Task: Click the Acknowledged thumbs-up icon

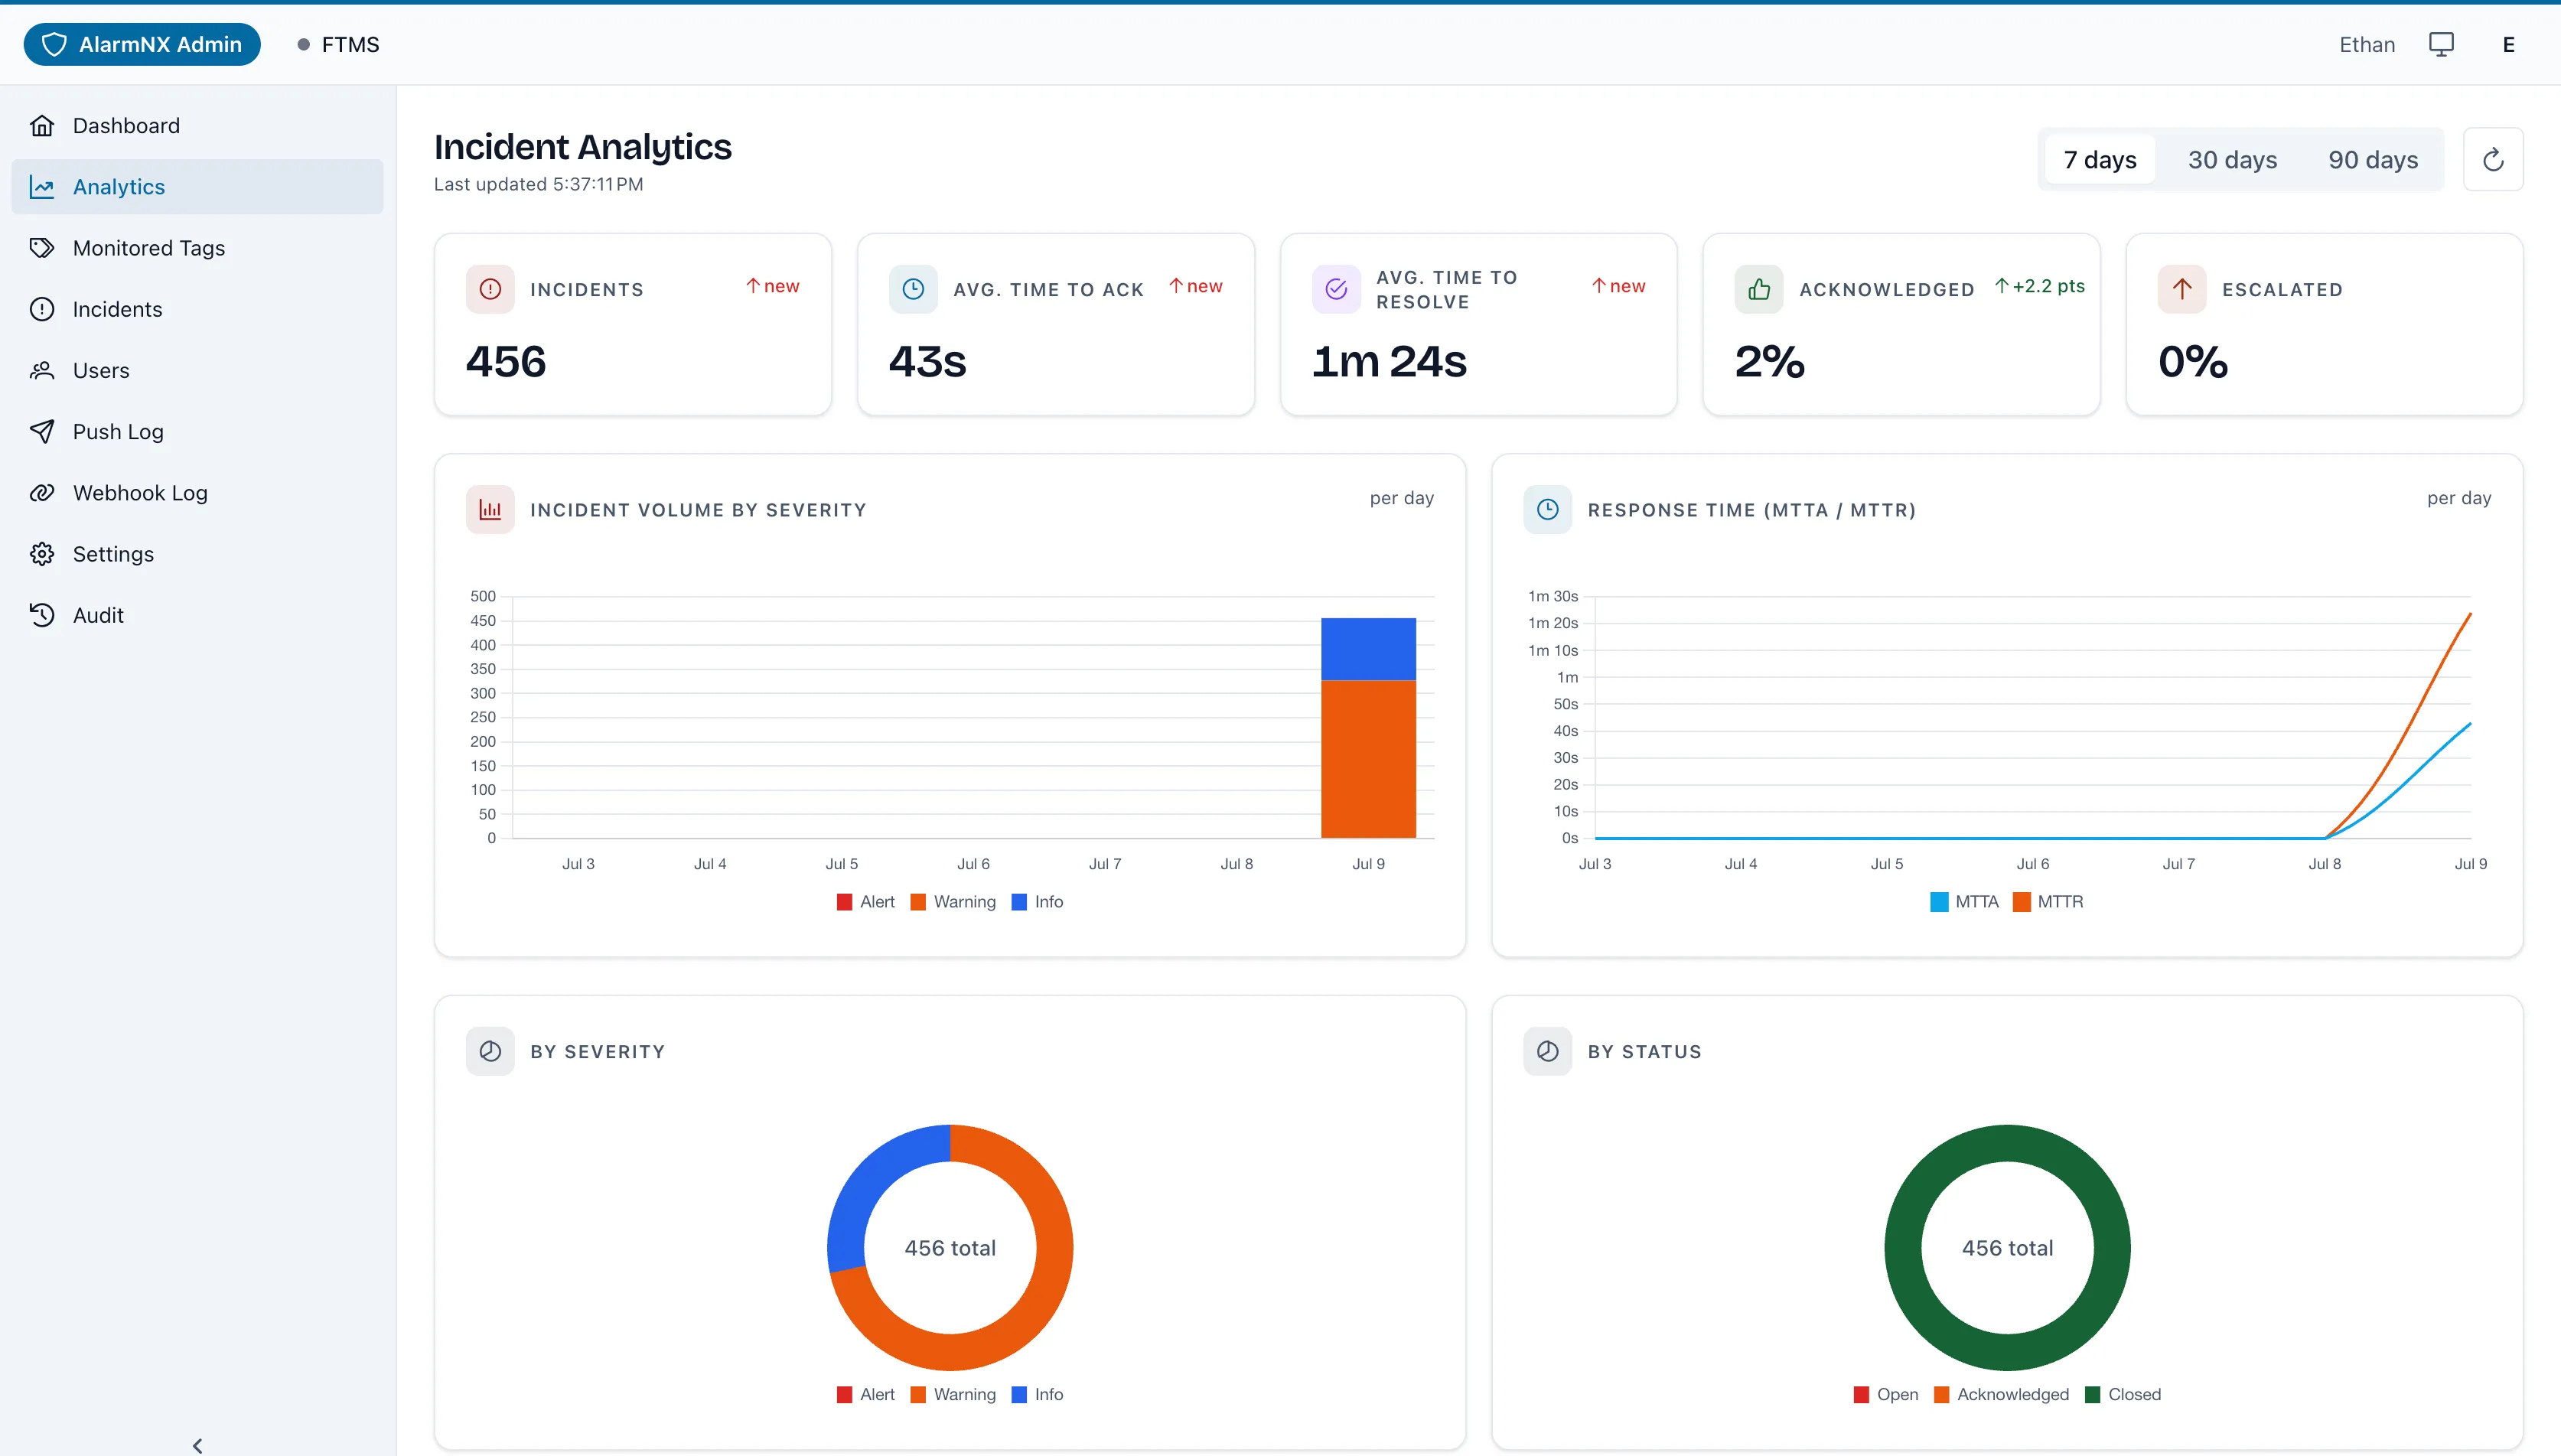Action: coord(1759,289)
